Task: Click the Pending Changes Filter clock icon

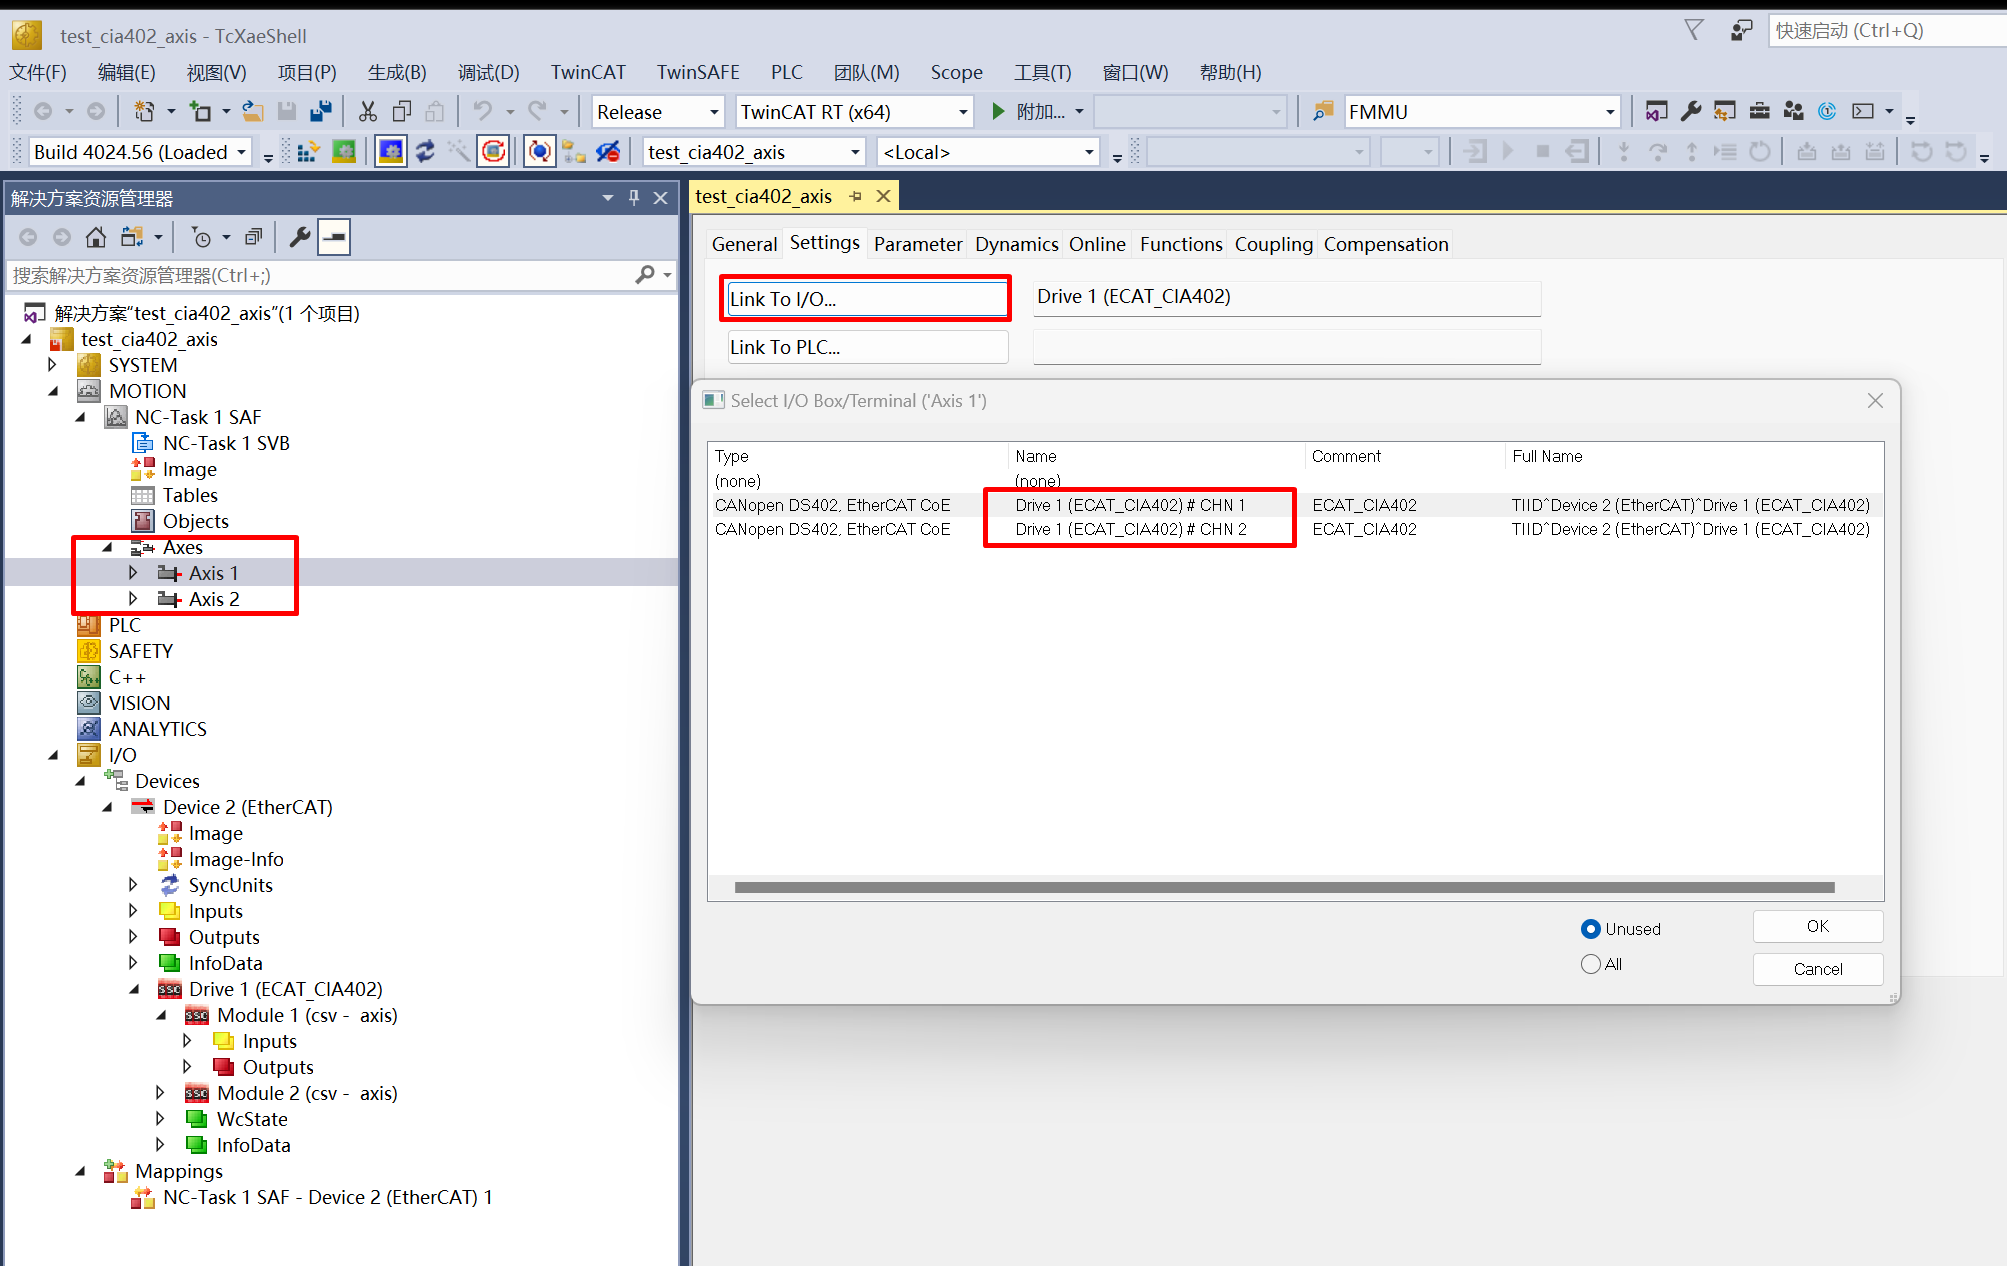Action: pyautogui.click(x=201, y=237)
